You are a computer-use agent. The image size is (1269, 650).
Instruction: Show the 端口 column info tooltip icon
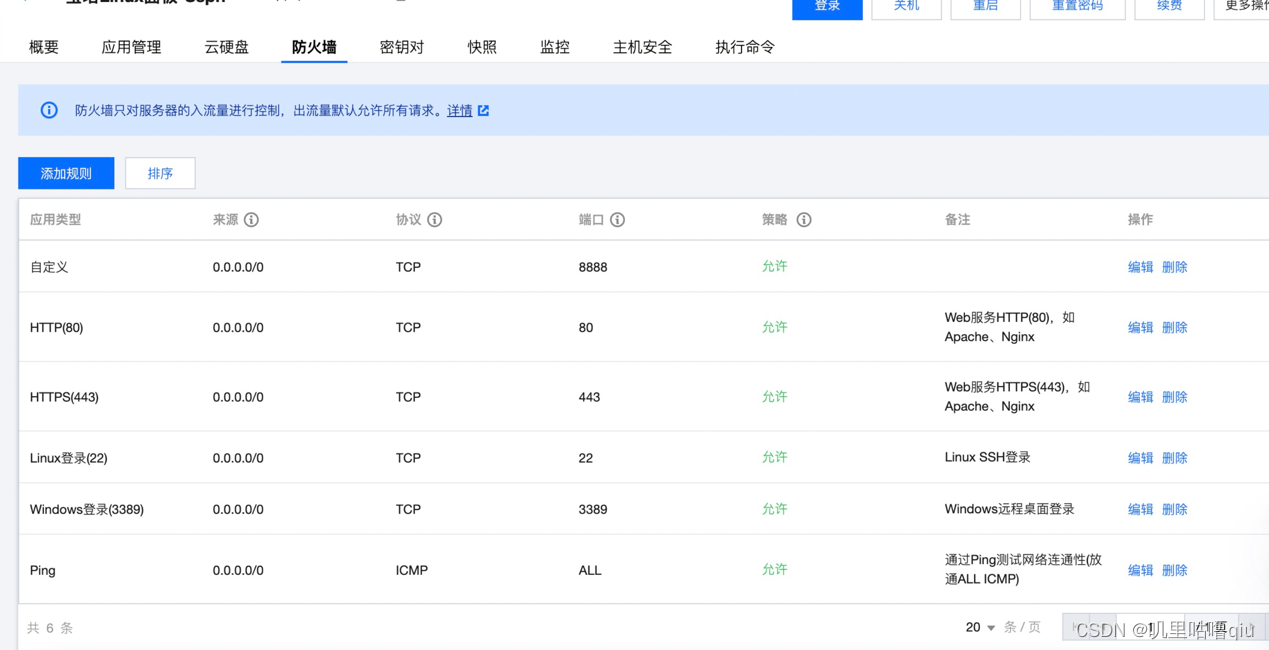point(618,220)
